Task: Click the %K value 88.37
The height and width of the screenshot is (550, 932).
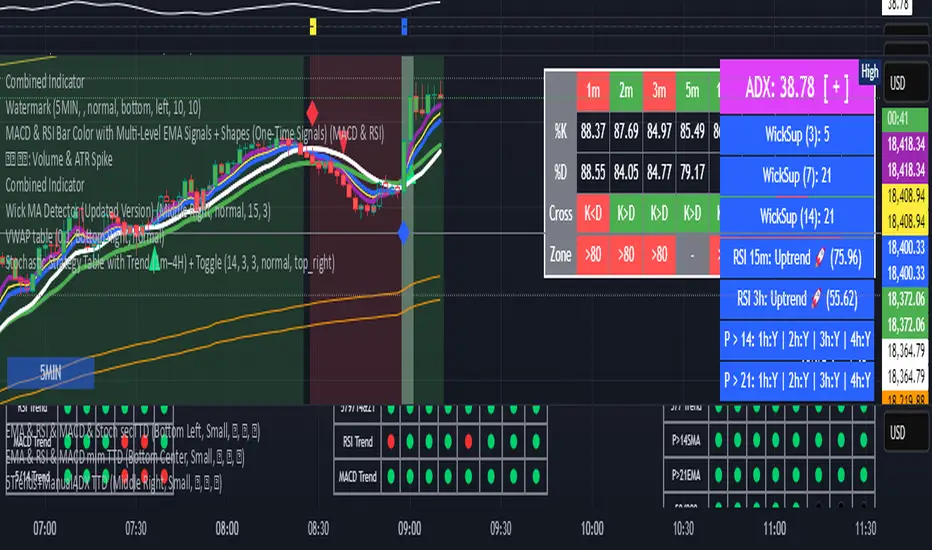Action: (593, 131)
